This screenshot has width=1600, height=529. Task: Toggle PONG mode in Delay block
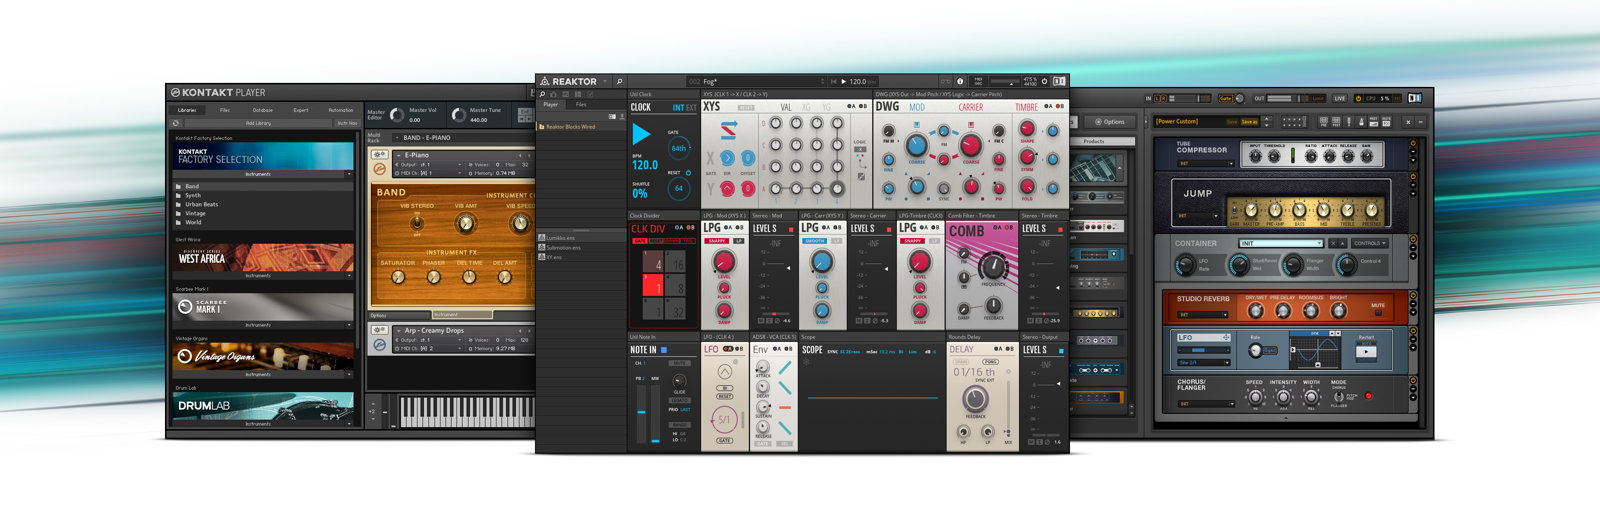990,362
